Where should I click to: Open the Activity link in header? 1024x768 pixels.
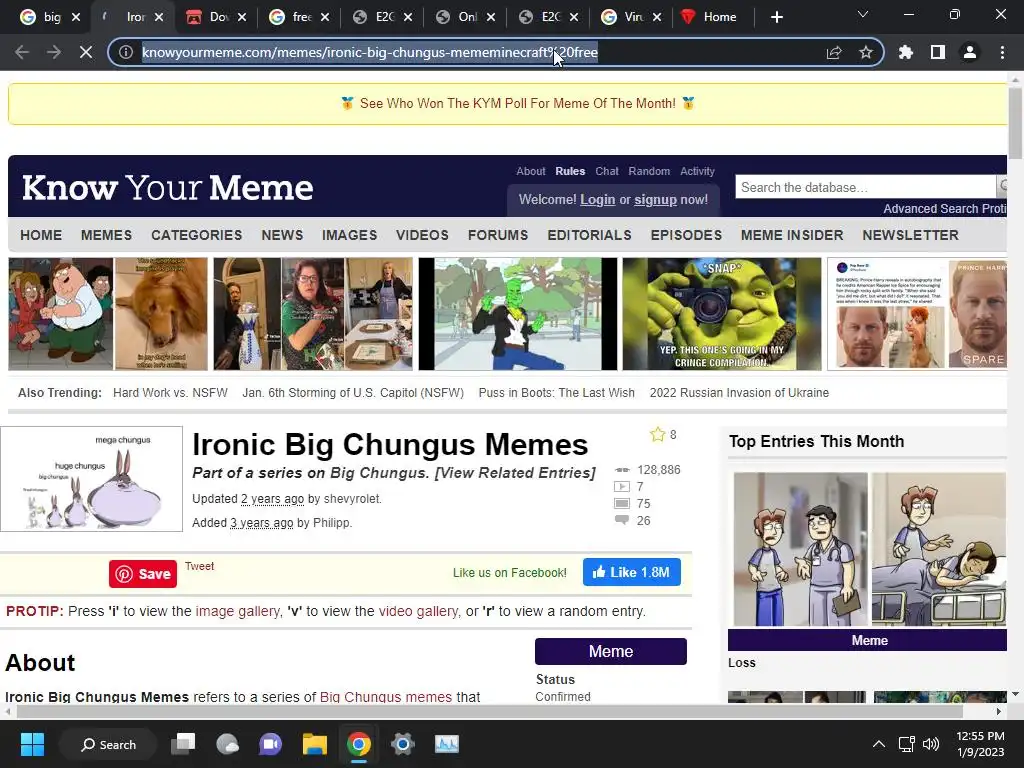pos(697,171)
